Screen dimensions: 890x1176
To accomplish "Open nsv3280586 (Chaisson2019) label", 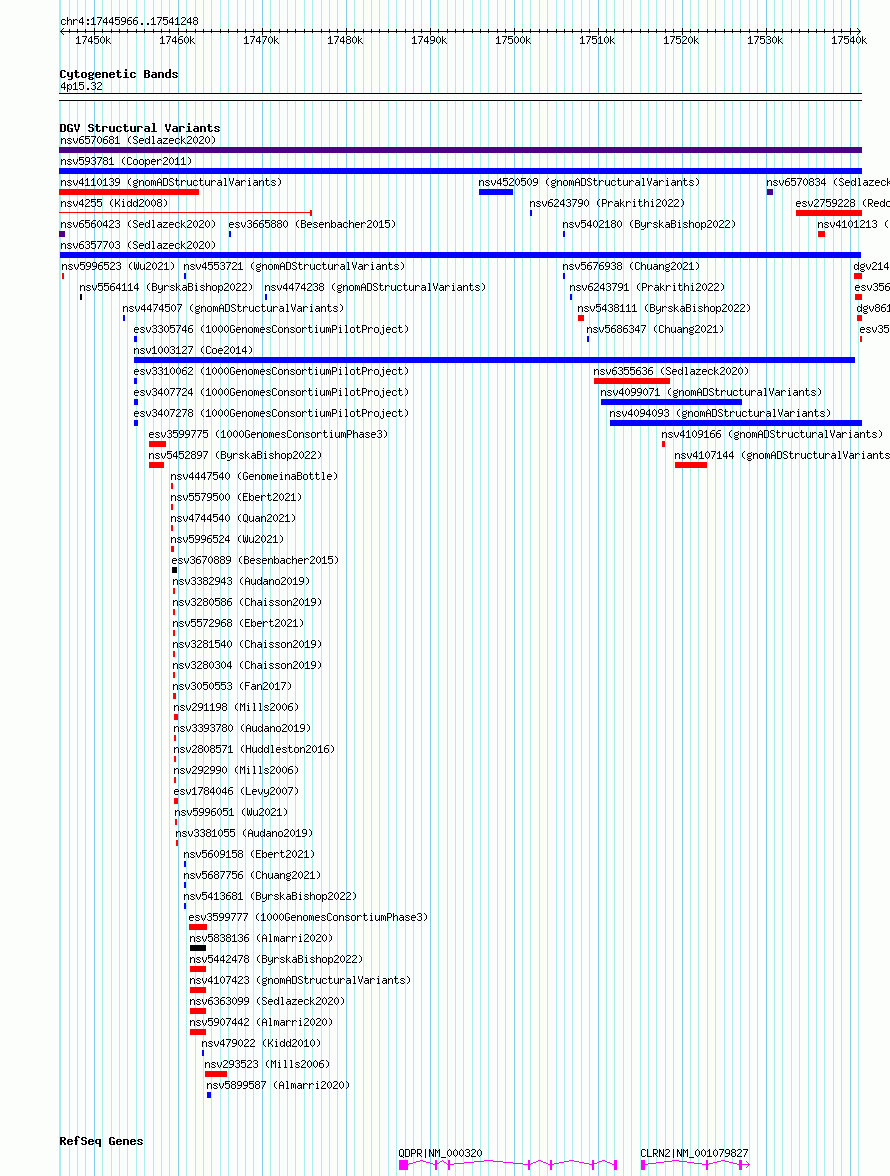I will [247, 602].
